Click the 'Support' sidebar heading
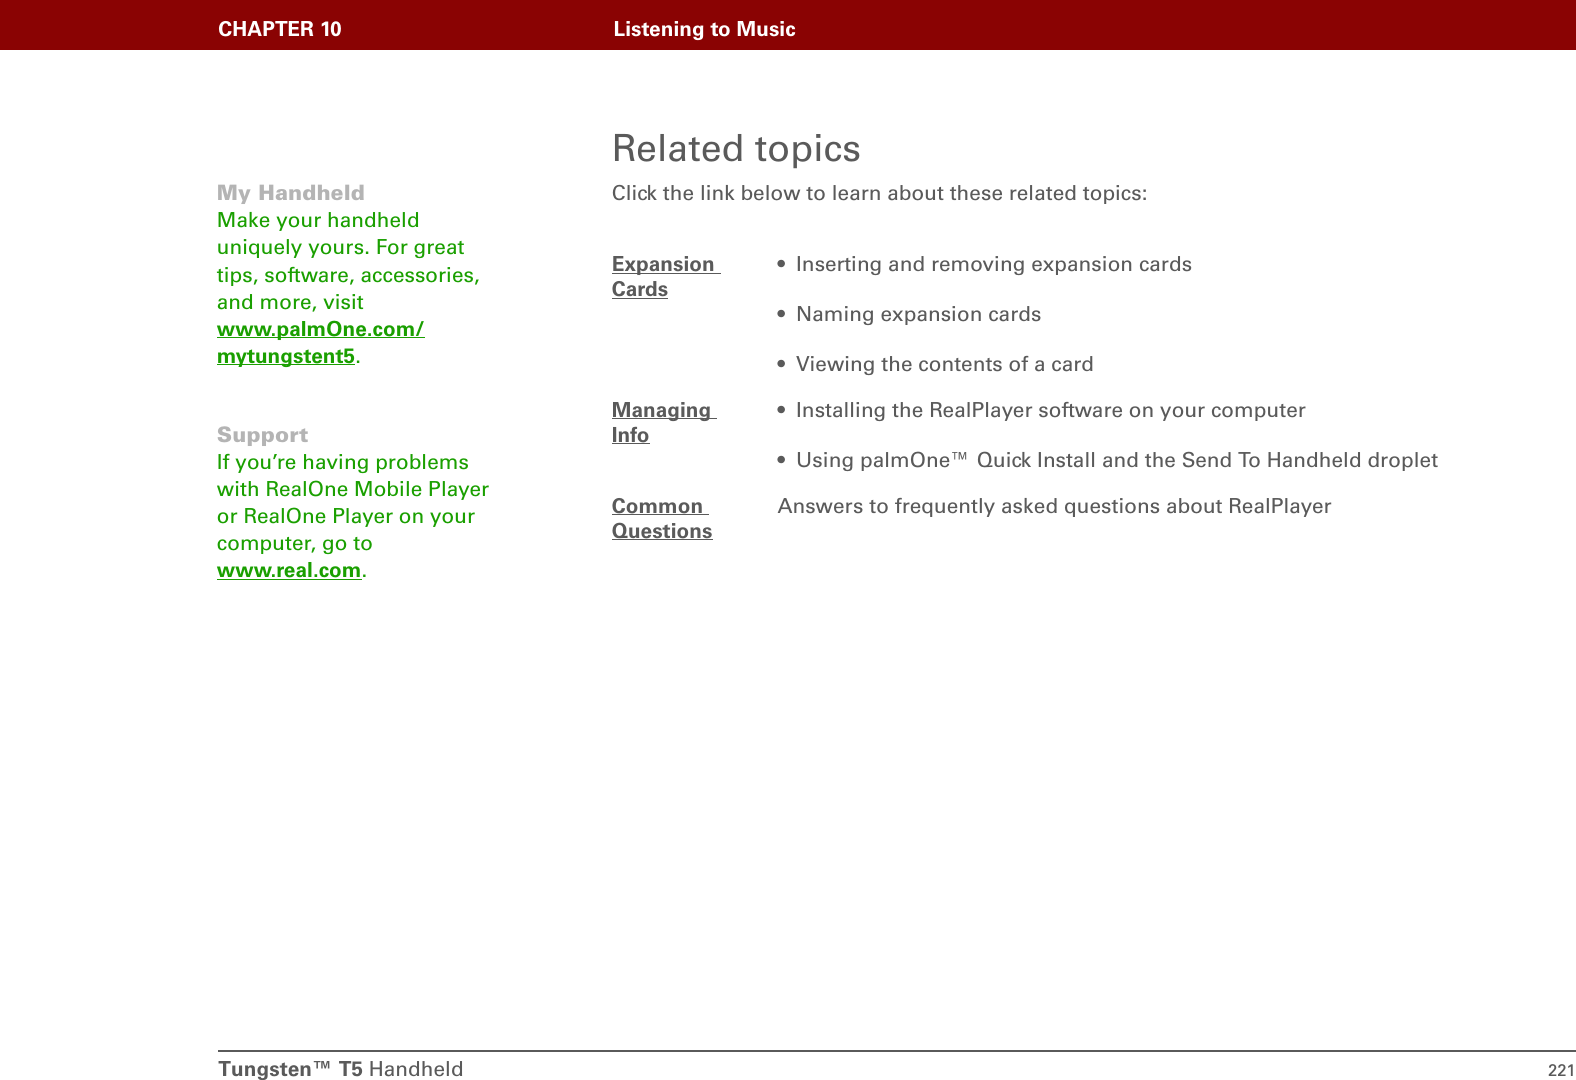Viewport: 1576px width, 1080px height. tap(263, 435)
